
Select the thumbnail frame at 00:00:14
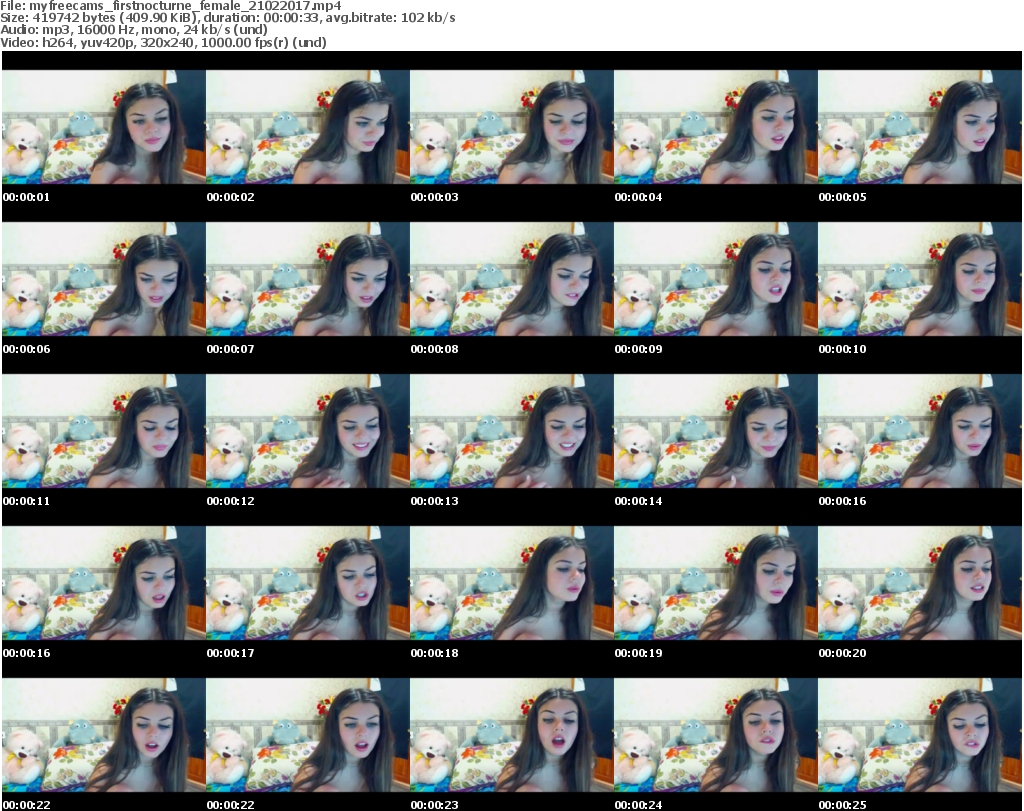716,431
